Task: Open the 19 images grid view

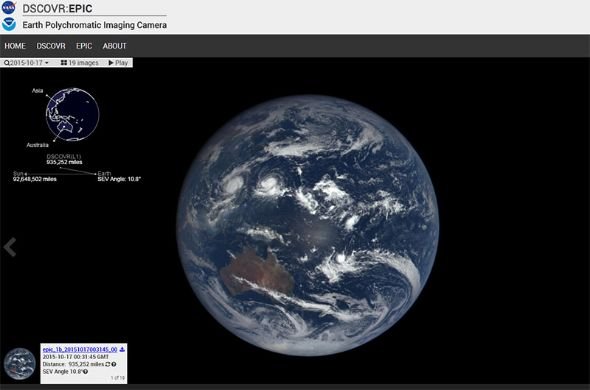Action: click(x=80, y=63)
